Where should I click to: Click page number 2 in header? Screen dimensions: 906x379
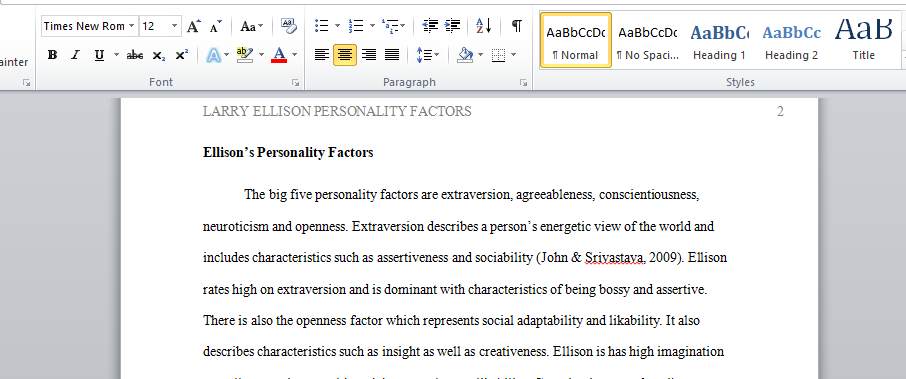pyautogui.click(x=780, y=111)
